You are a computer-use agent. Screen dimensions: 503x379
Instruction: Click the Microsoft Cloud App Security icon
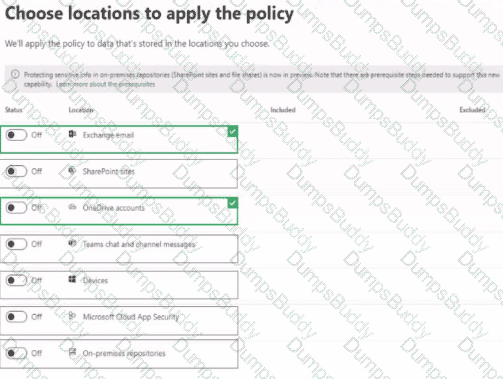point(72,316)
